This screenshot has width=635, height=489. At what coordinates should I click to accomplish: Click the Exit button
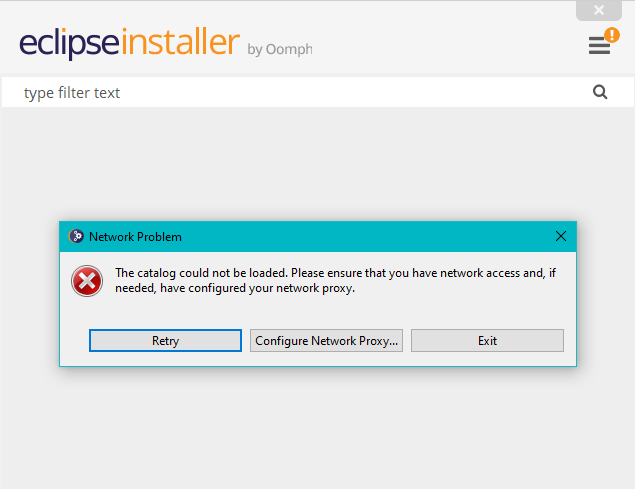click(487, 340)
